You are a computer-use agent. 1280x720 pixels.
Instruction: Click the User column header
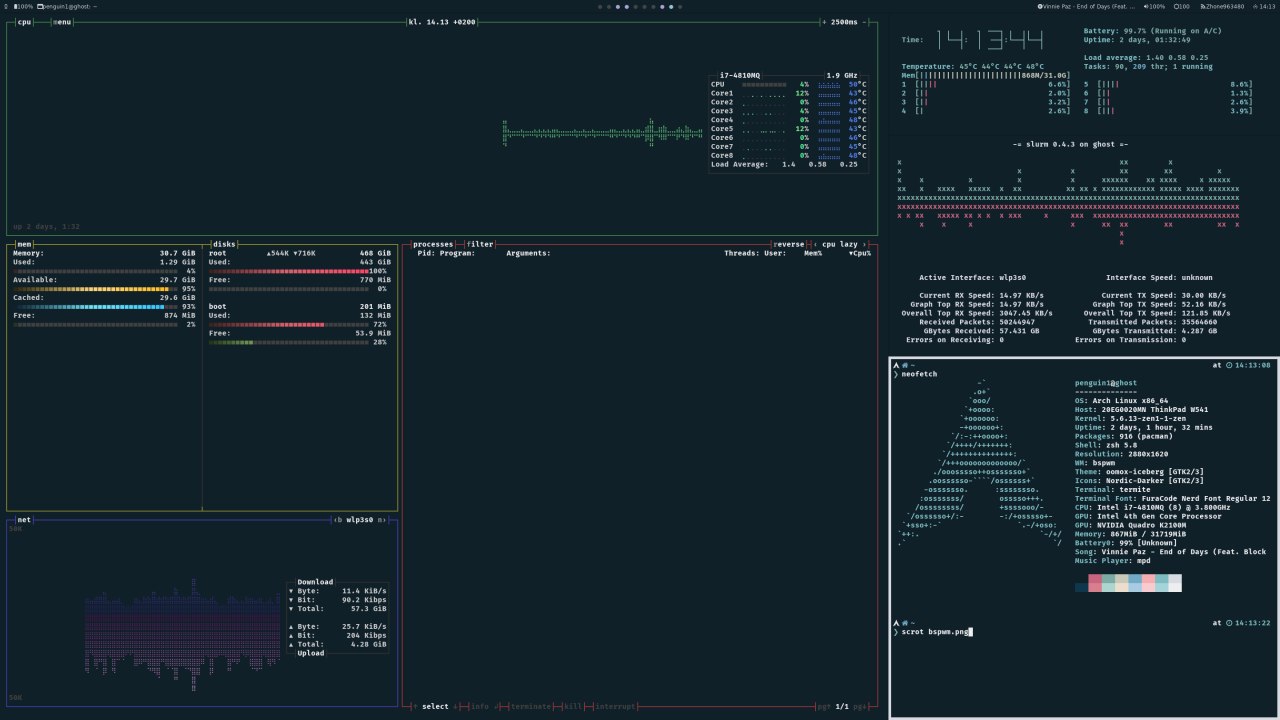click(x=775, y=254)
